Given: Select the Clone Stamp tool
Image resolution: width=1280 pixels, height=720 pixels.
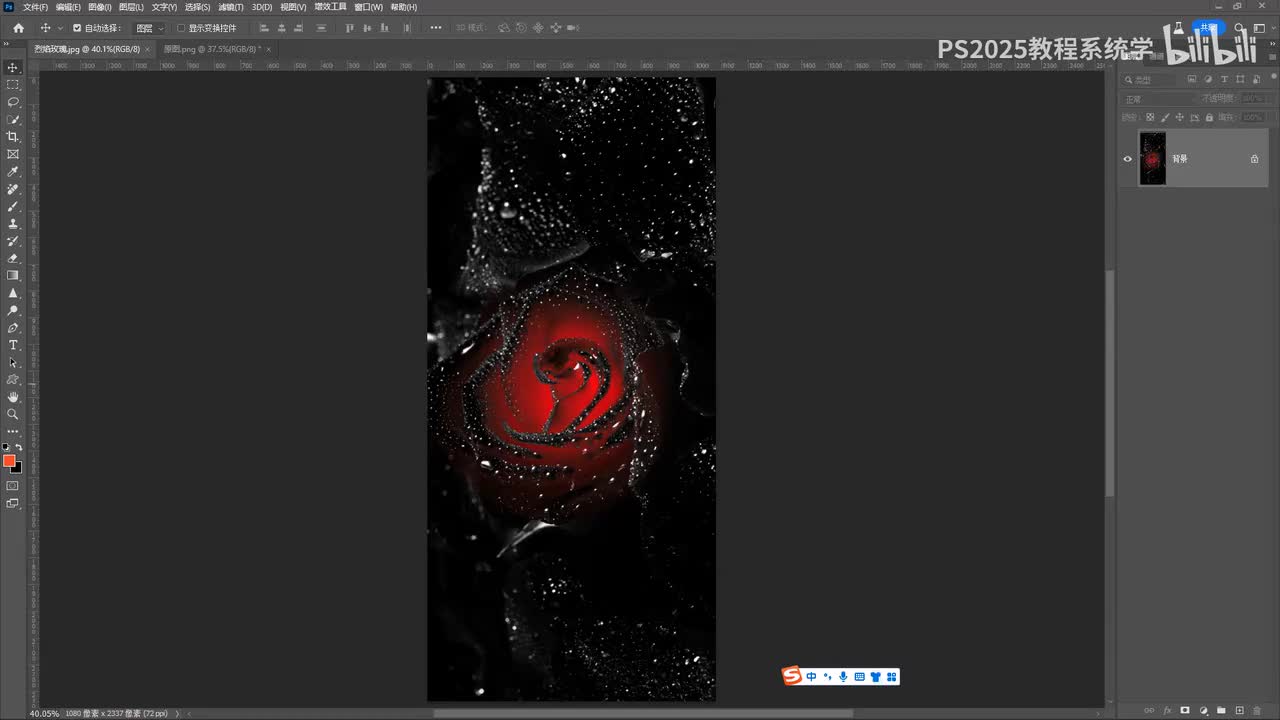Looking at the screenshot, I should pyautogui.click(x=13, y=224).
